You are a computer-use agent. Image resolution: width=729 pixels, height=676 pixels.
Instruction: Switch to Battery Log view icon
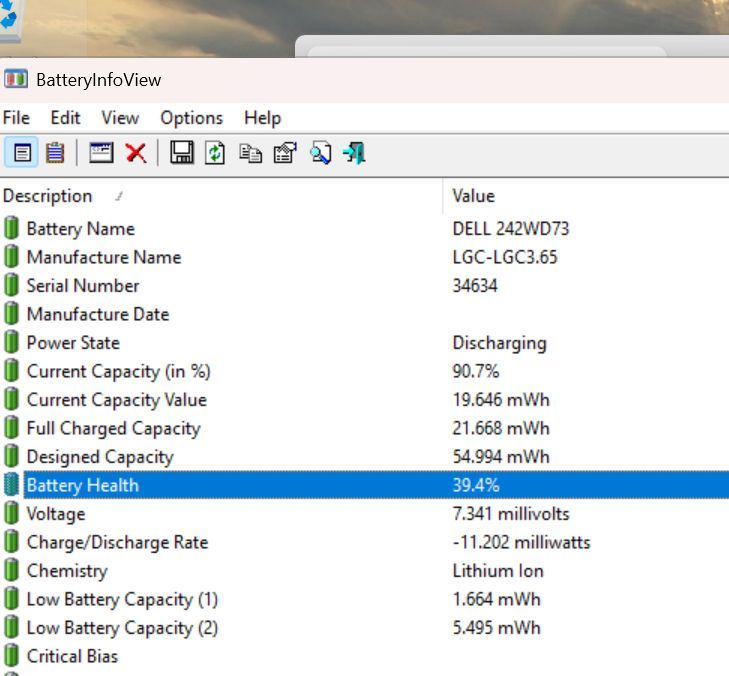[55, 153]
